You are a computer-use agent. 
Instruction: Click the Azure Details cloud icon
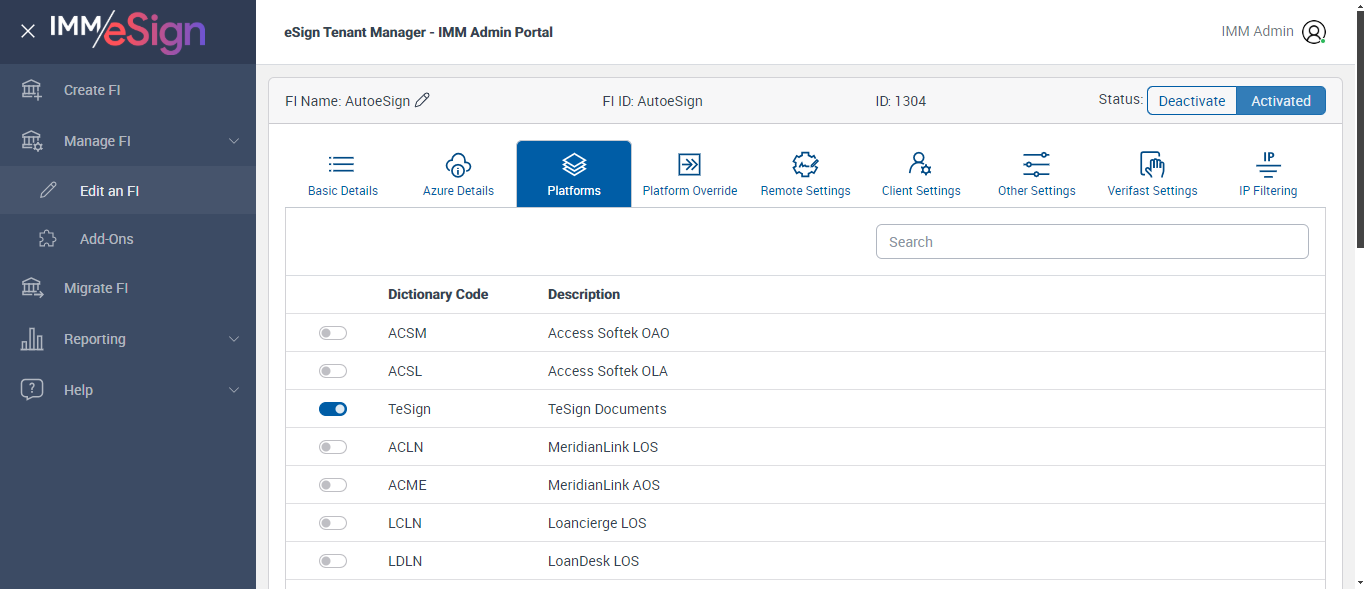[458, 165]
